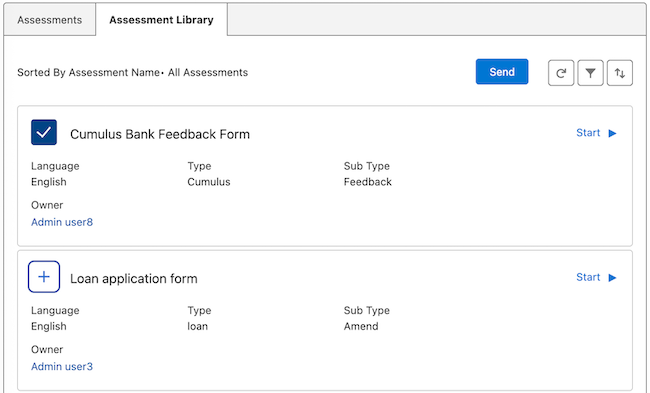The image size is (650, 393).
Task: Click the sort arrows icon
Action: (620, 73)
